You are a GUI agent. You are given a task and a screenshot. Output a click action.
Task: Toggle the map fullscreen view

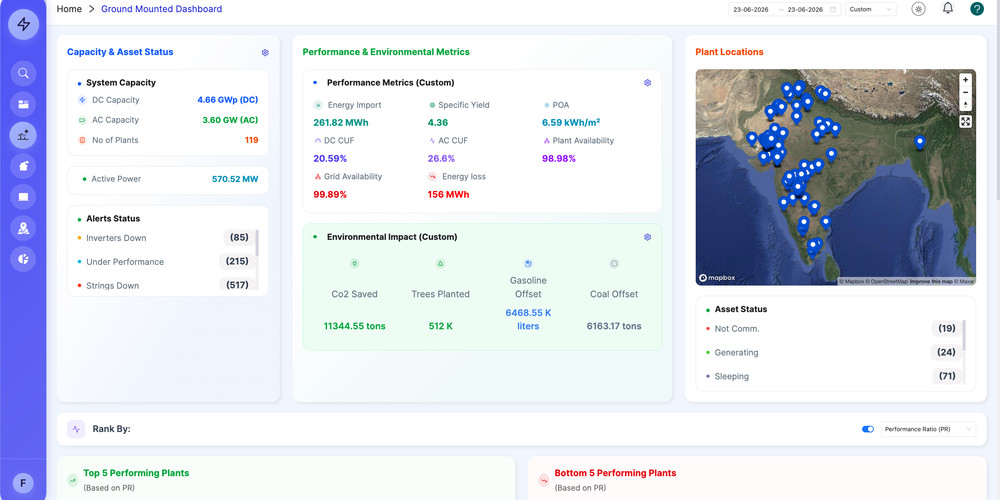[966, 121]
